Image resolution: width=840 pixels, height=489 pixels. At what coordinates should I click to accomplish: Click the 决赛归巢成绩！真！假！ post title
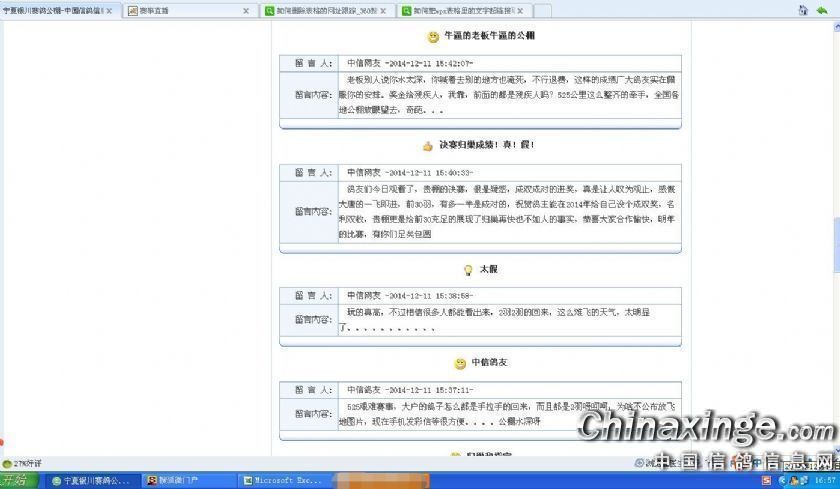pos(487,145)
